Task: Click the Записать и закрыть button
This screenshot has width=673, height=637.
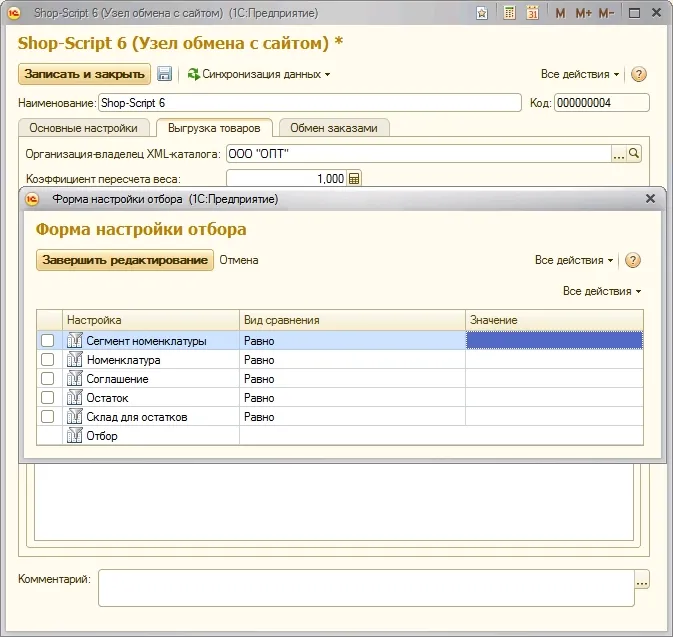Action: click(84, 74)
